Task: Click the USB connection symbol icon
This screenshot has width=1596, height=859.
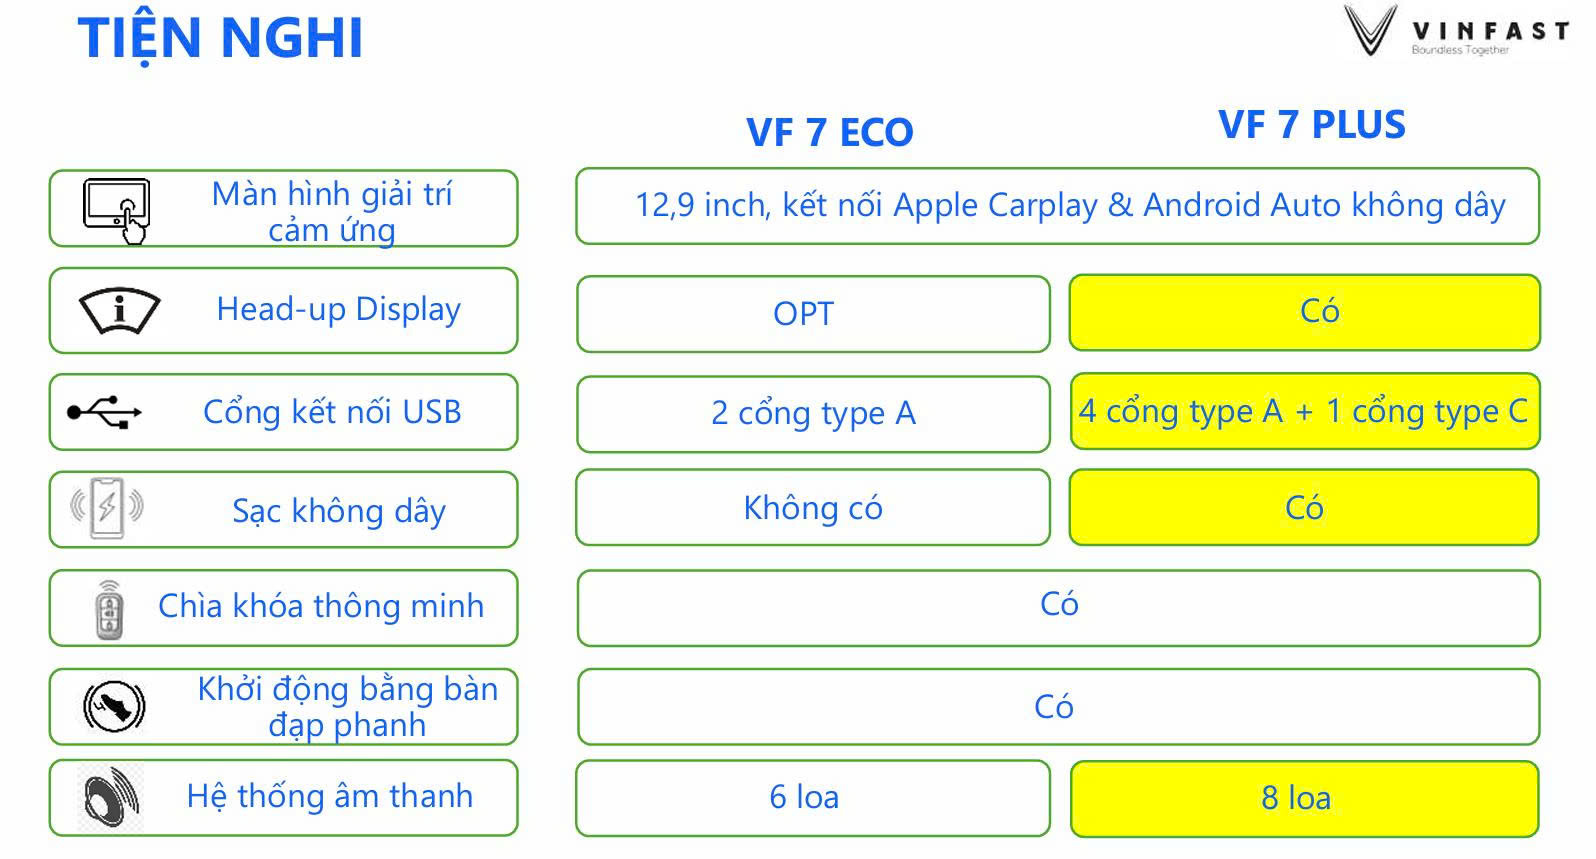Action: pos(104,412)
